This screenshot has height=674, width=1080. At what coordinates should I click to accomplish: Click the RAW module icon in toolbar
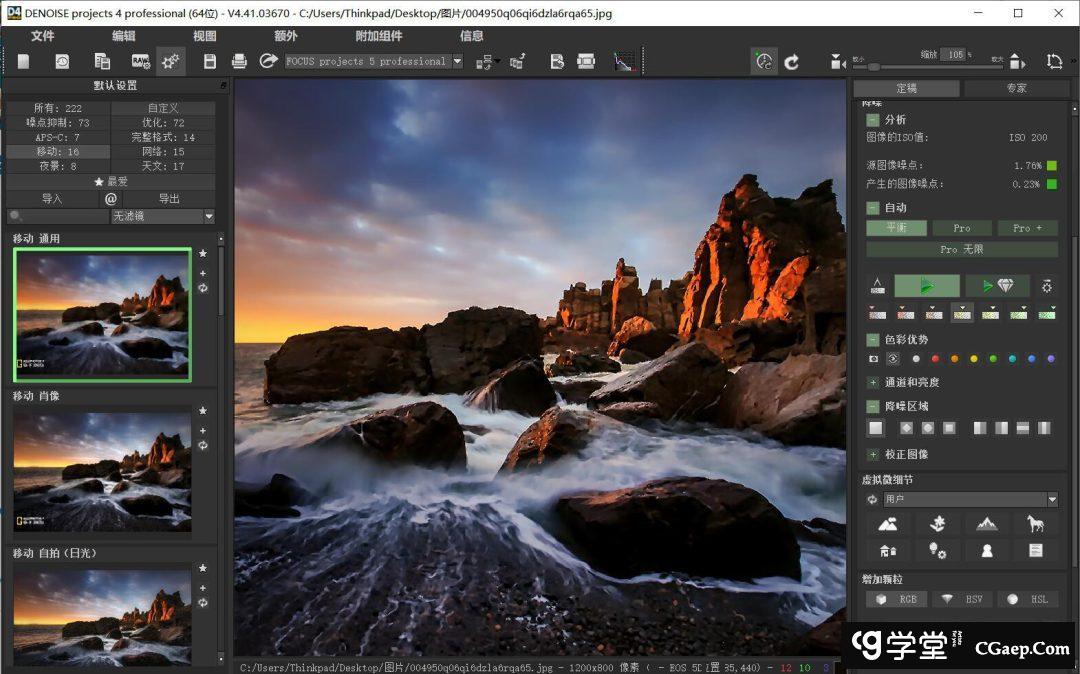[140, 62]
